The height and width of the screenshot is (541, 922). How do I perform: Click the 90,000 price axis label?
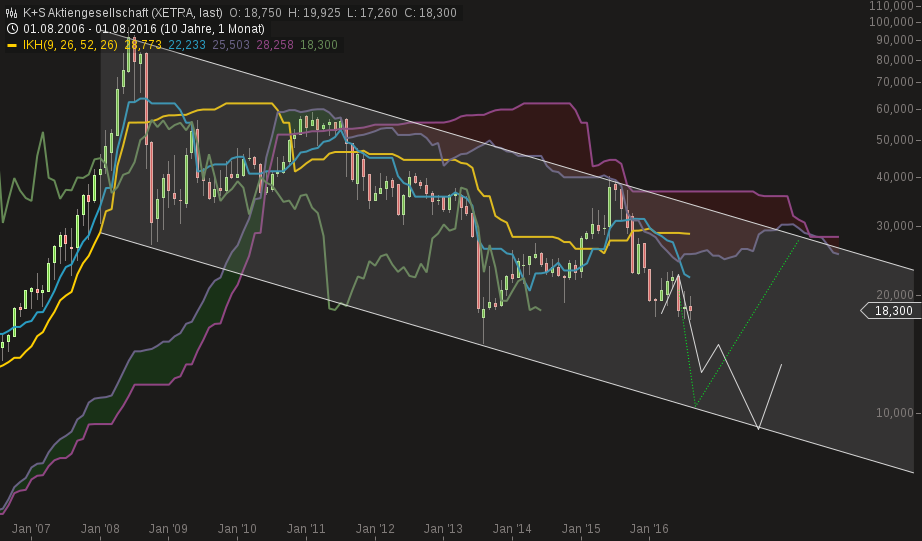(894, 40)
